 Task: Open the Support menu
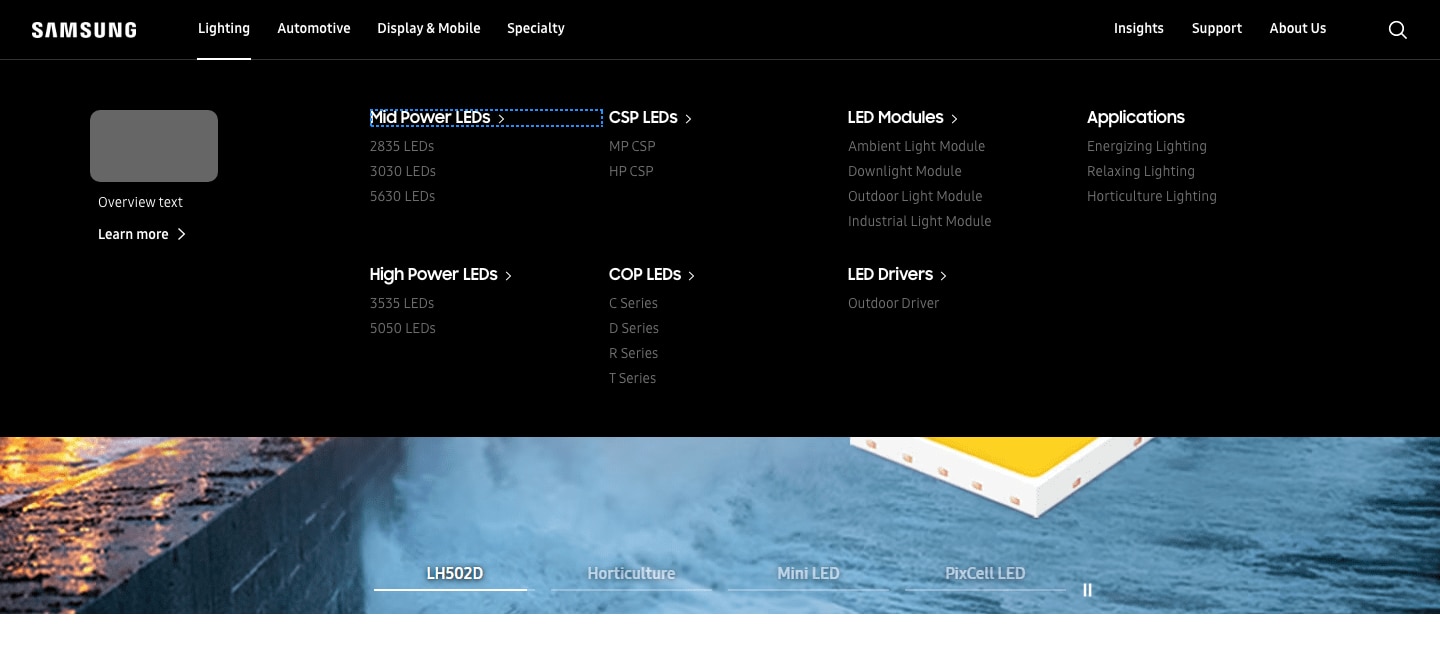1216,28
